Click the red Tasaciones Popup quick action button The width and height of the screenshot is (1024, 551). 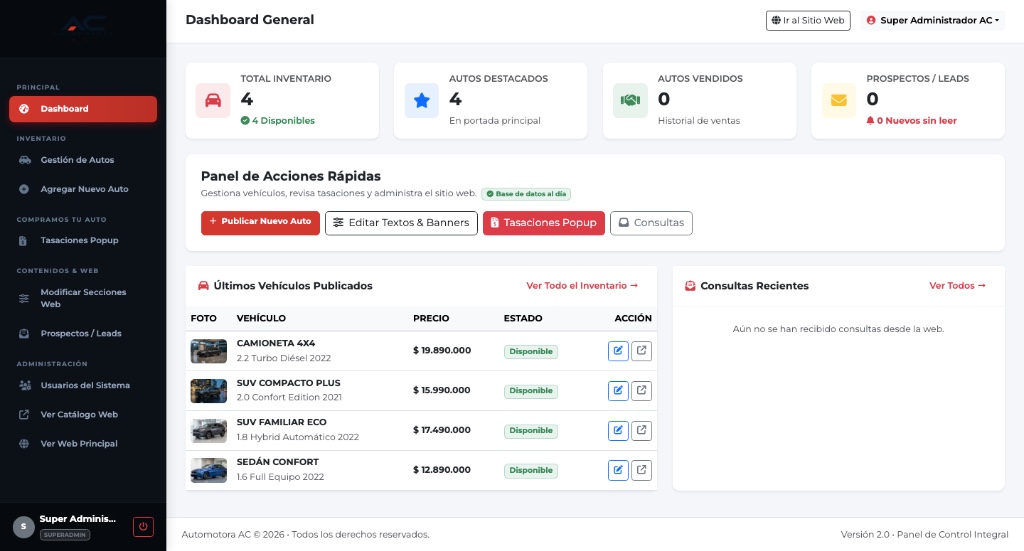(x=543, y=223)
